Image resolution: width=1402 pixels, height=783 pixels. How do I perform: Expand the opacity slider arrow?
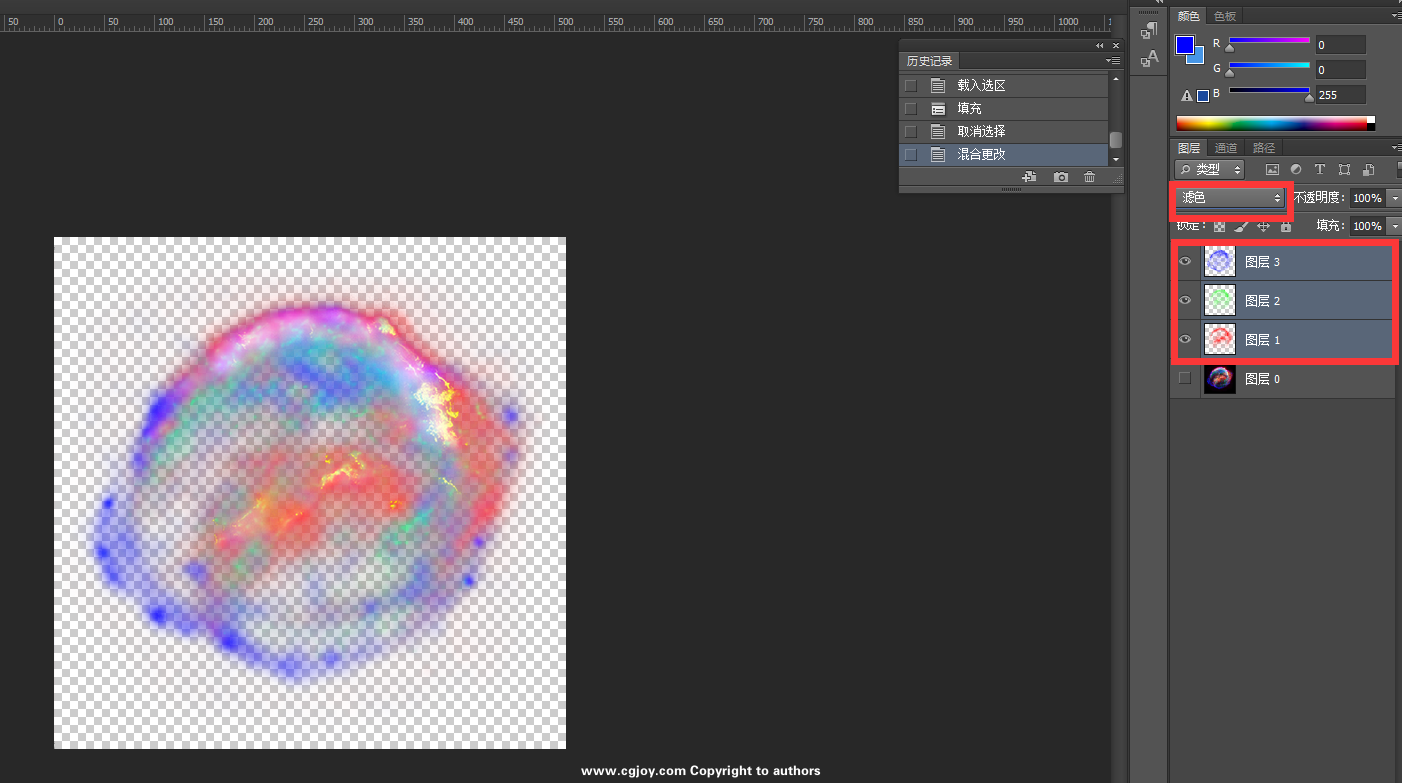[1394, 198]
